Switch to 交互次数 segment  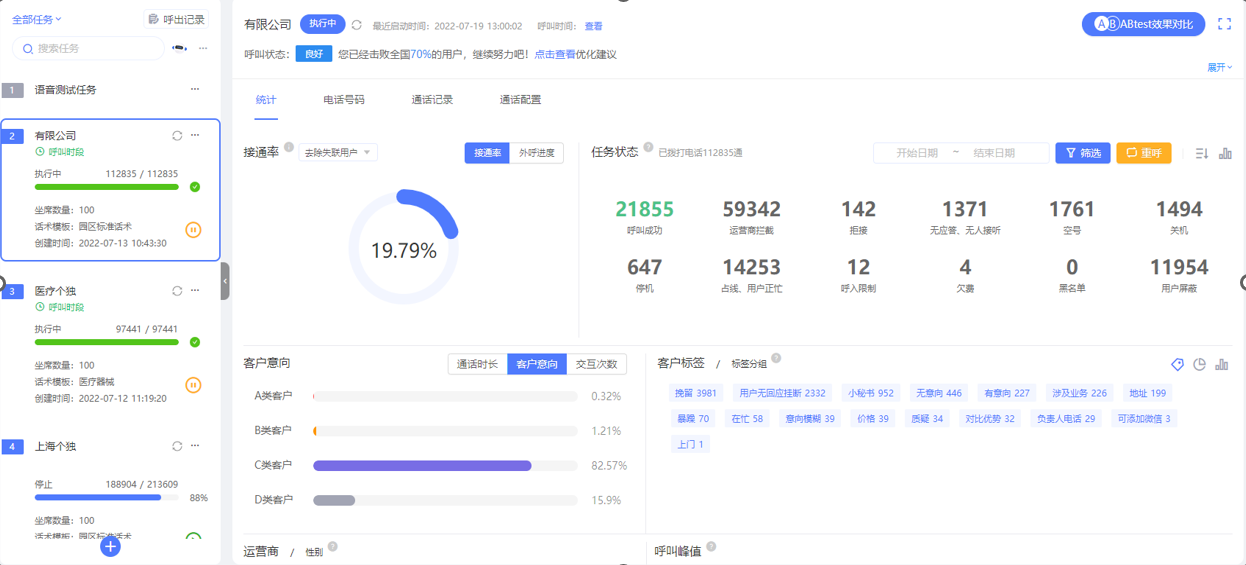597,364
